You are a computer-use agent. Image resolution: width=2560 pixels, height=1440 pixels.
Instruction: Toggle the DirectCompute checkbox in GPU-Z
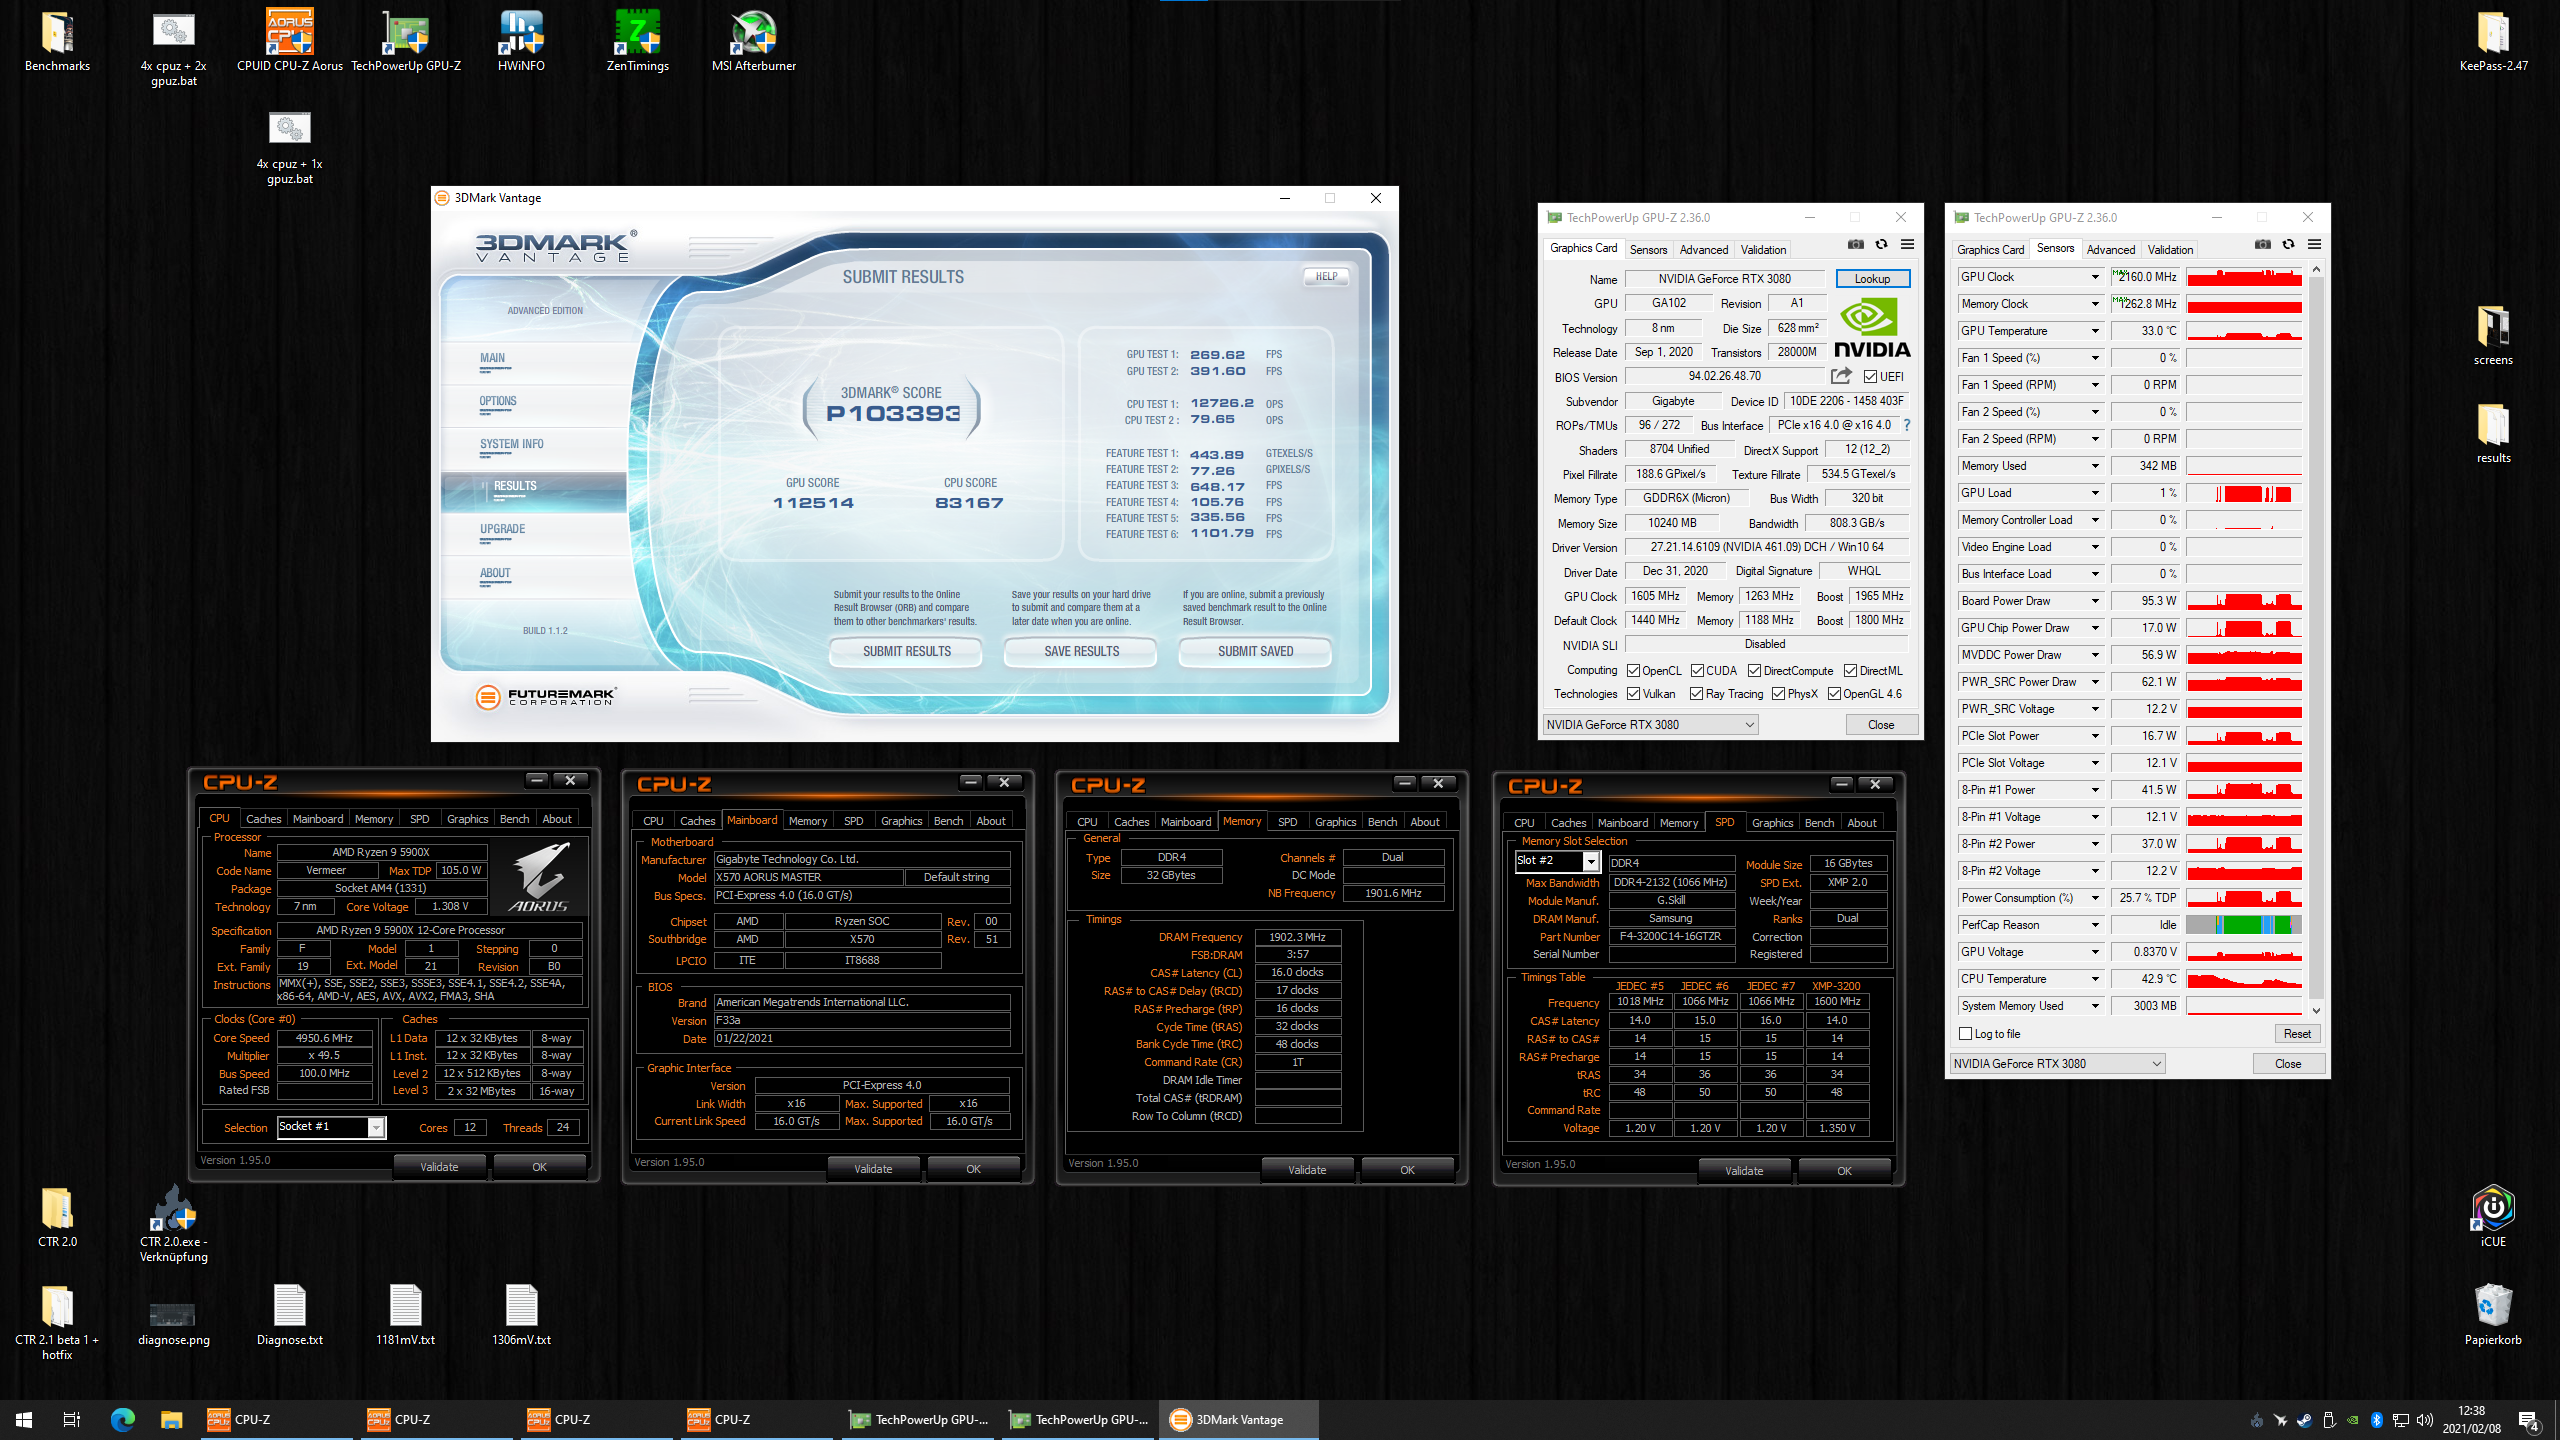[1754, 671]
